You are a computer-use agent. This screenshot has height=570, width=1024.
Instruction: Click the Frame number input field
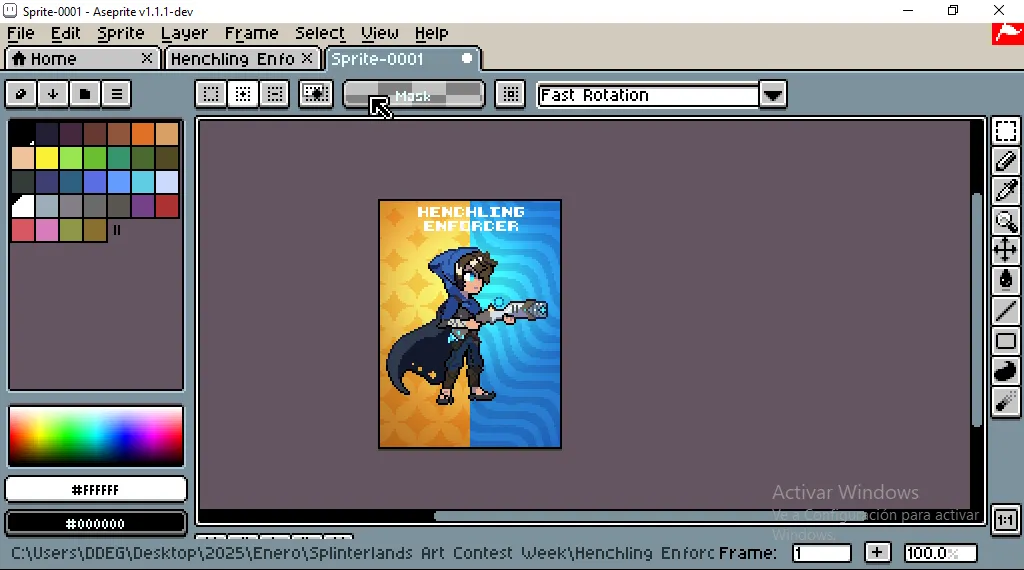click(822, 553)
